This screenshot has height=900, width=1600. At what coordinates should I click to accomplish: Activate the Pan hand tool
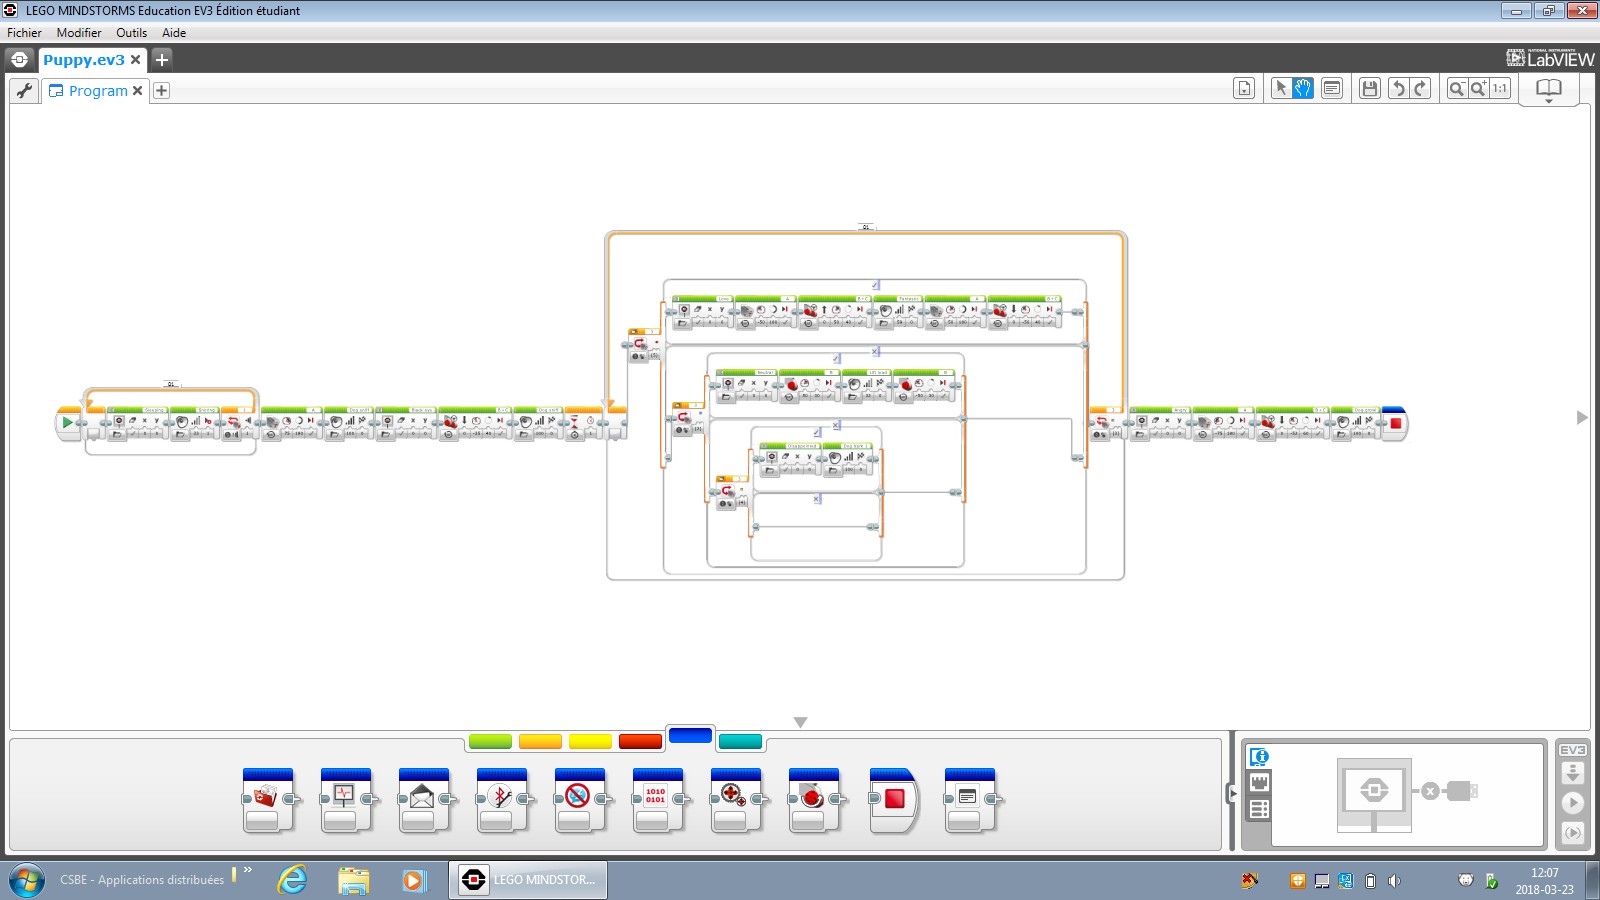click(x=1303, y=88)
